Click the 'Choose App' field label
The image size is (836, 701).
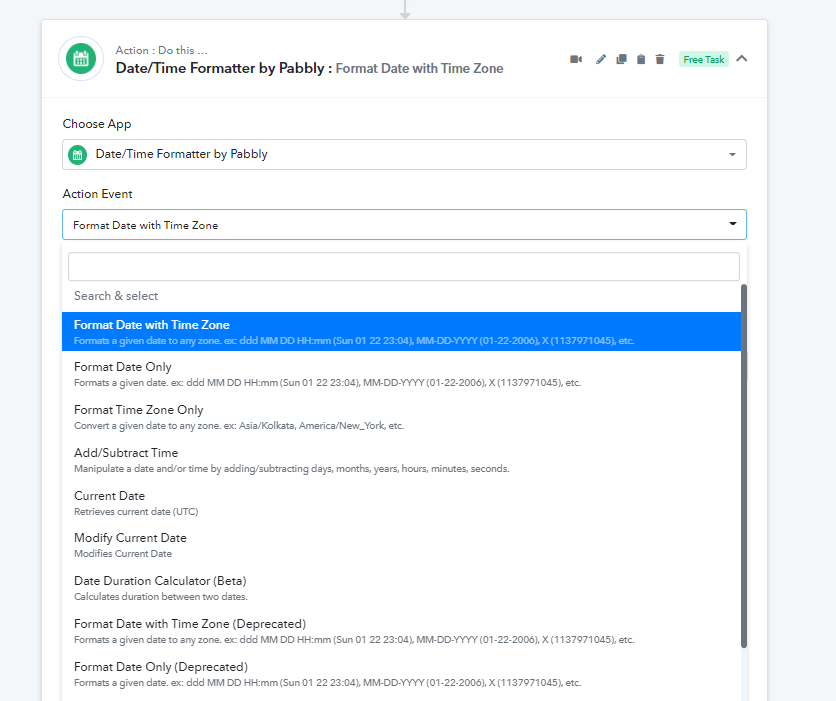[x=97, y=124]
